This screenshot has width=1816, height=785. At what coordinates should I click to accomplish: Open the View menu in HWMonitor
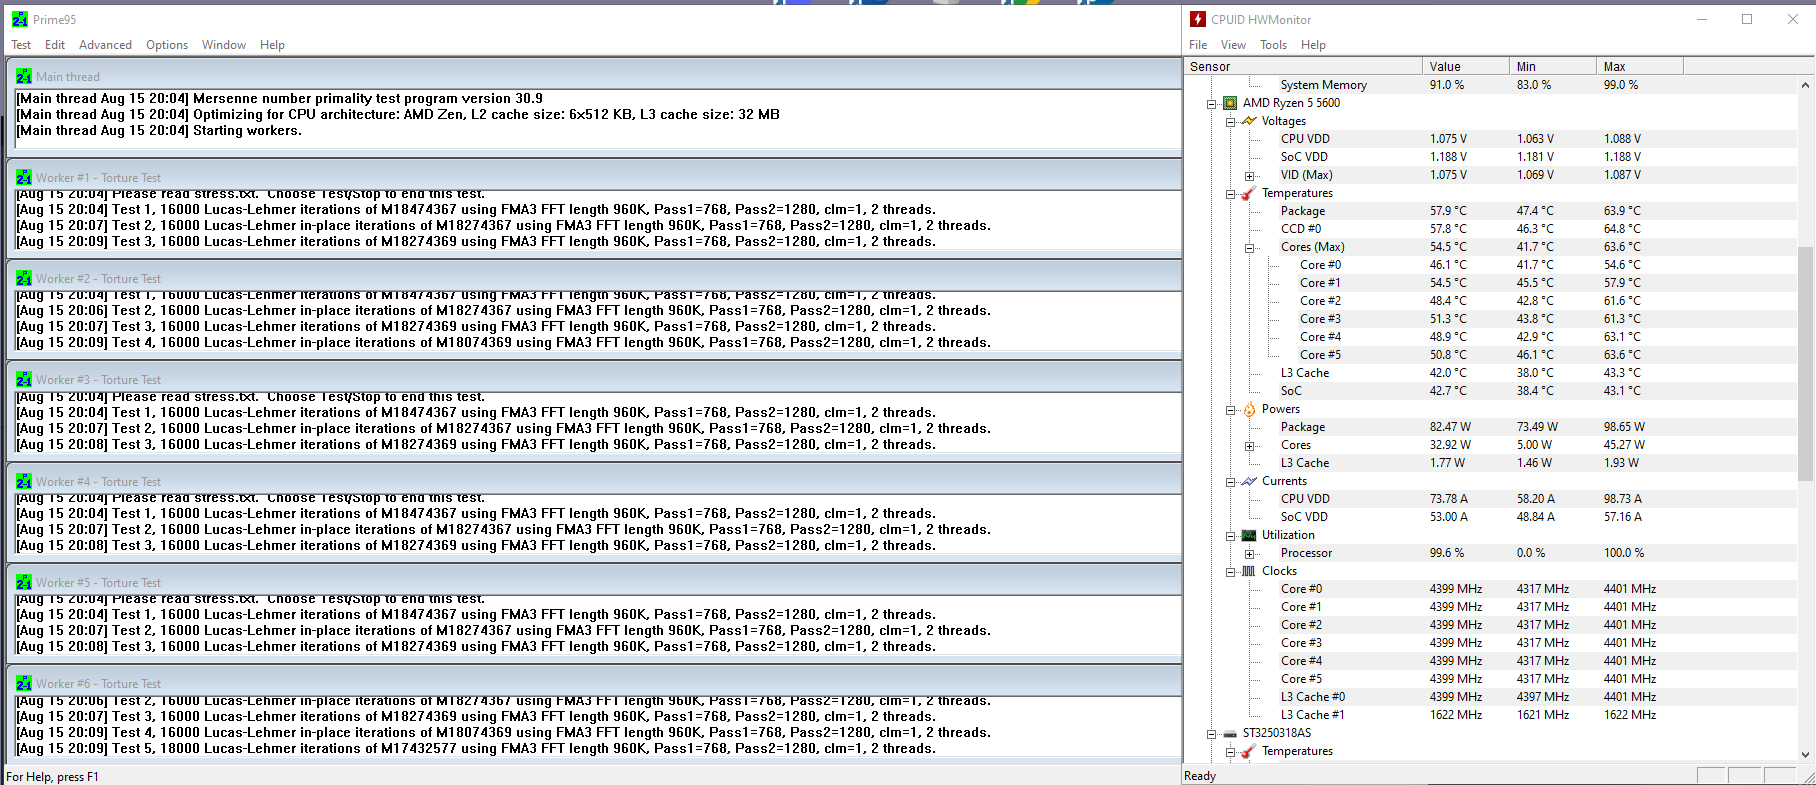(1233, 45)
